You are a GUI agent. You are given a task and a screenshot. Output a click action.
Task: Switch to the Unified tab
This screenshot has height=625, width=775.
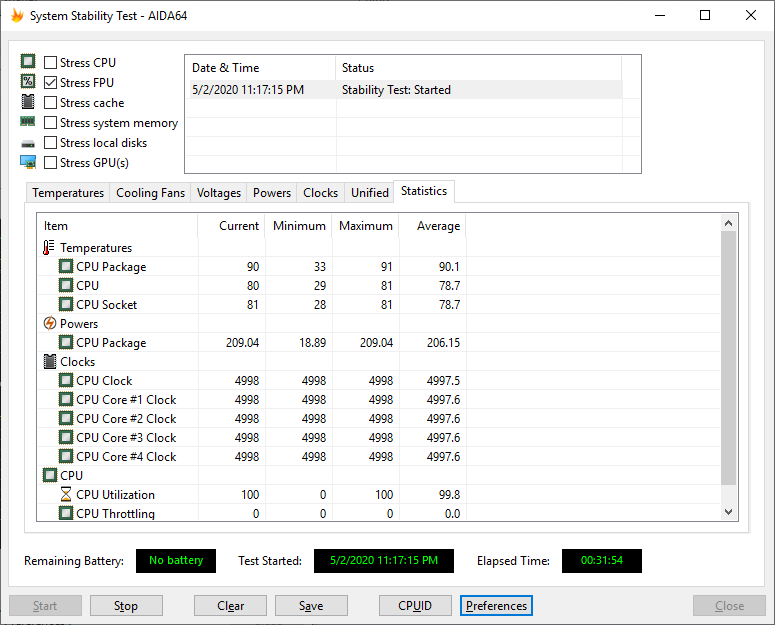click(x=370, y=193)
